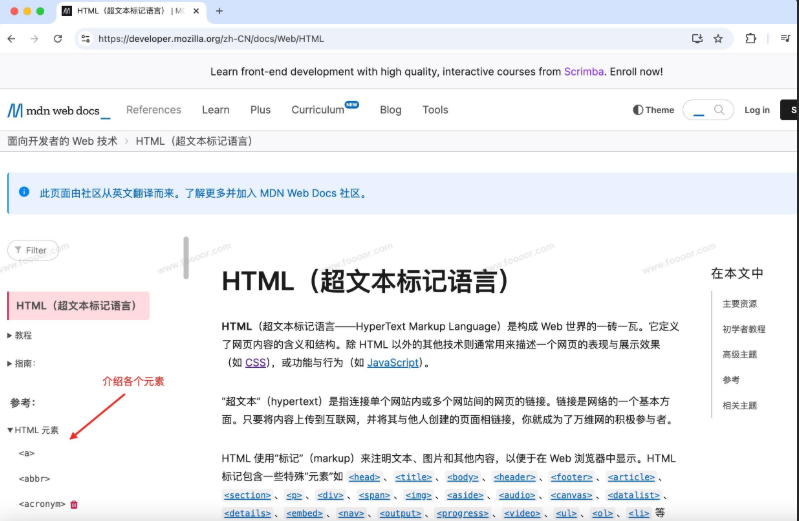This screenshot has width=799, height=521.
Task: Toggle the Theme switcher
Action: click(654, 110)
